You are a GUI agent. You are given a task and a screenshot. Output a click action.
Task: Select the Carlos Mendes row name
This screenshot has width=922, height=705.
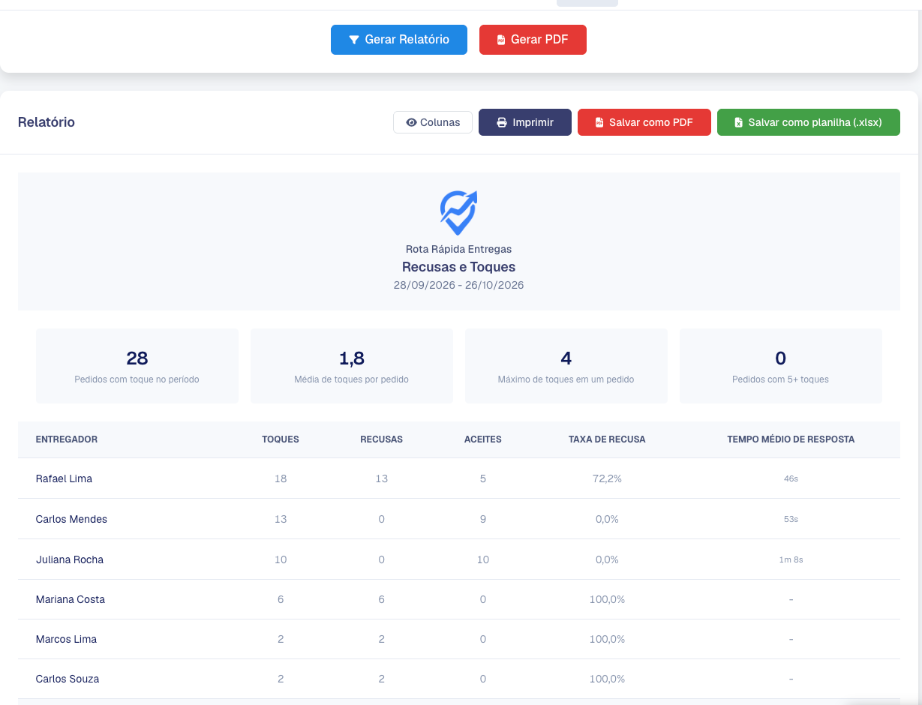coord(71,519)
